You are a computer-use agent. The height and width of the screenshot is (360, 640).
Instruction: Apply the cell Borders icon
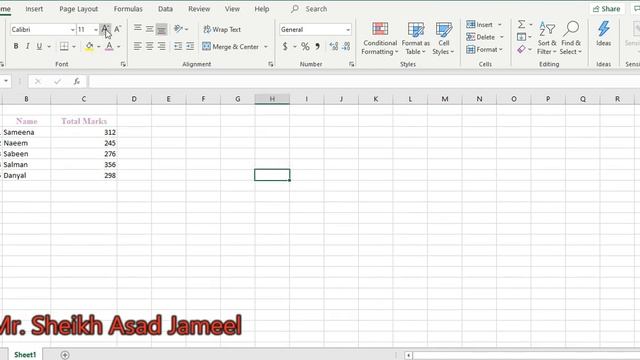tap(64, 46)
